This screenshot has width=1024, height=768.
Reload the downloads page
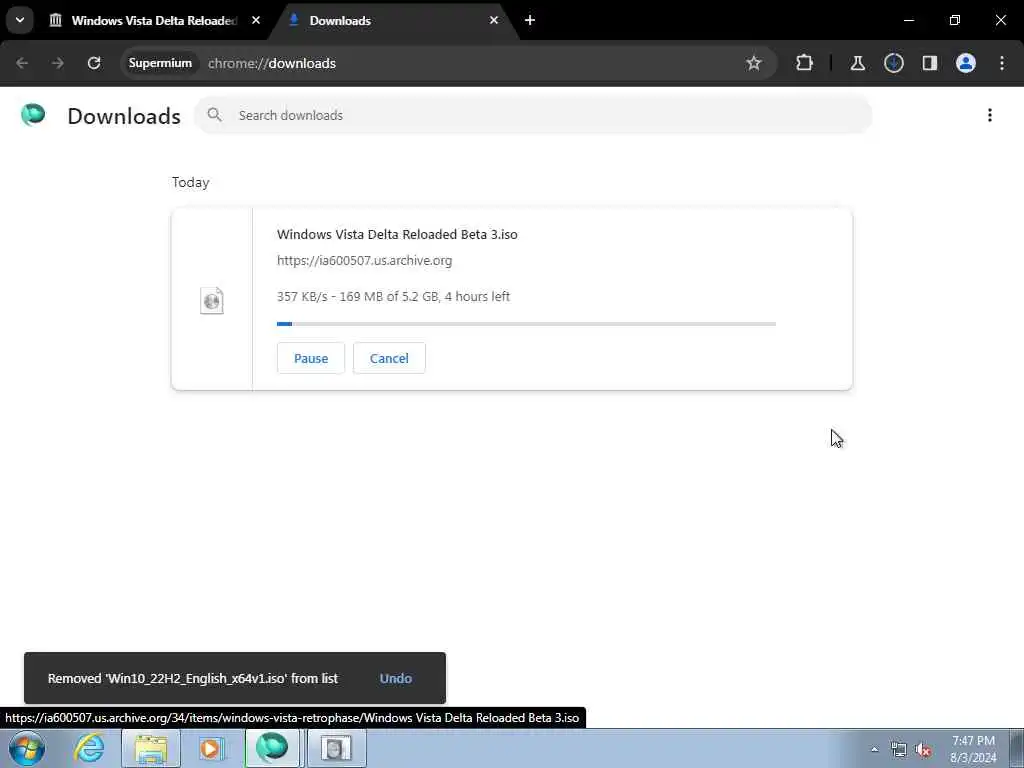coord(94,63)
